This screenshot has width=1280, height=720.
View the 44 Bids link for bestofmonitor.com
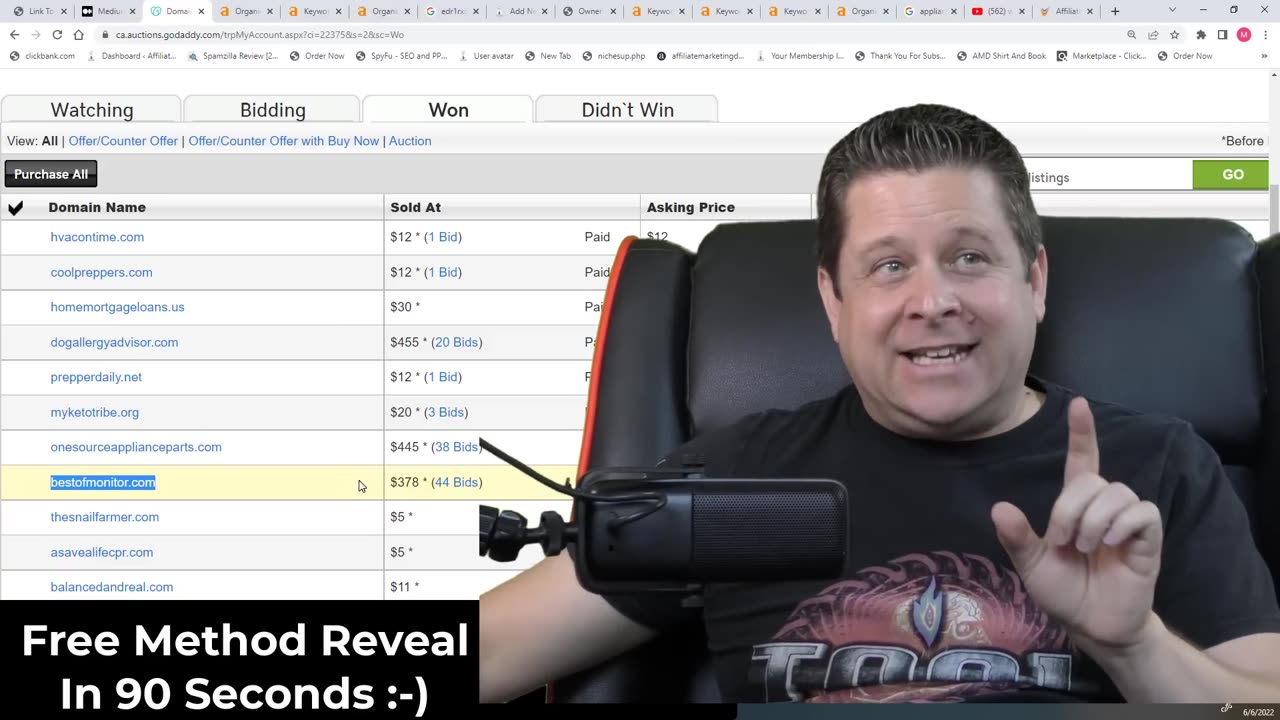[x=456, y=482]
